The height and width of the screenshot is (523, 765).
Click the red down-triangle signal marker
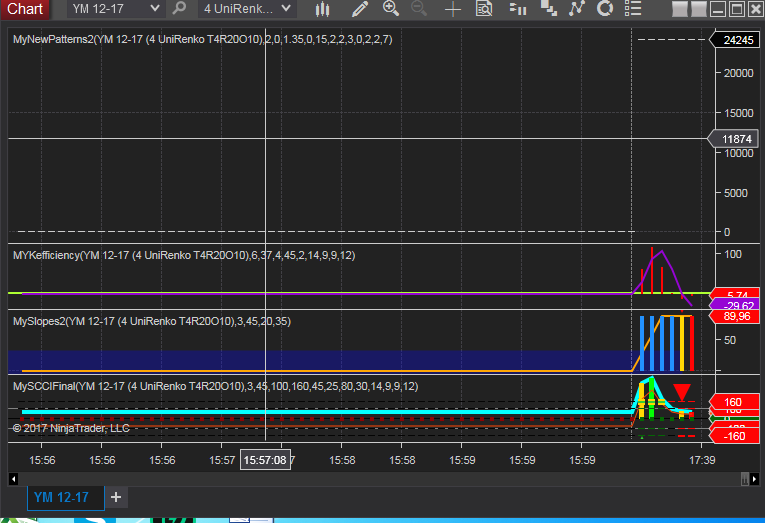pos(682,392)
